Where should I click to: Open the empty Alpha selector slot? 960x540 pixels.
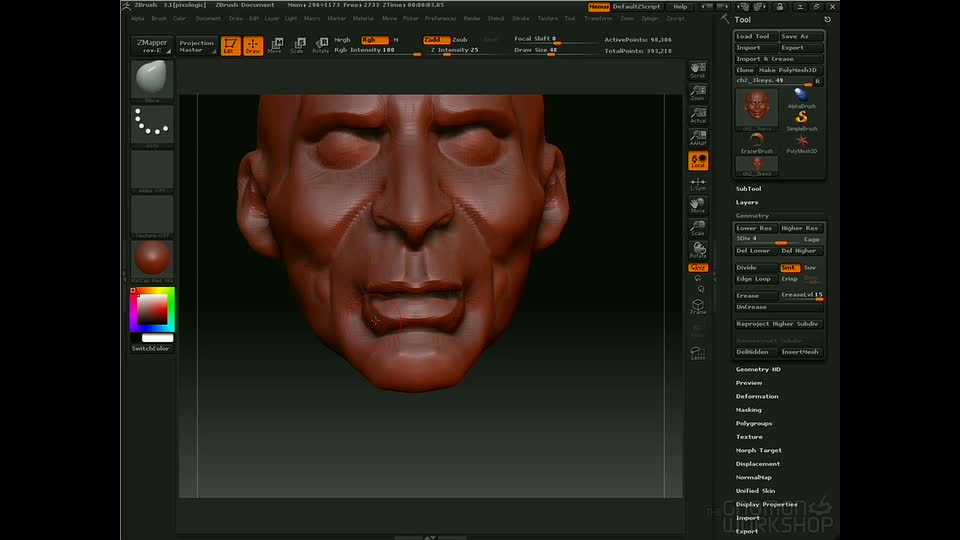pos(152,172)
